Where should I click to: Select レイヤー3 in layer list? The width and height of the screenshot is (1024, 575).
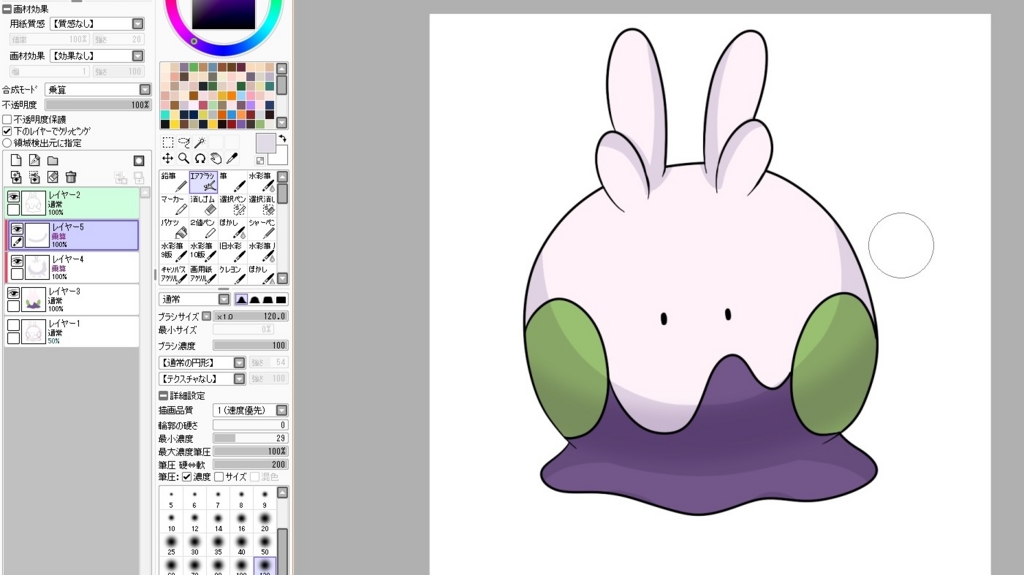pyautogui.click(x=72, y=300)
